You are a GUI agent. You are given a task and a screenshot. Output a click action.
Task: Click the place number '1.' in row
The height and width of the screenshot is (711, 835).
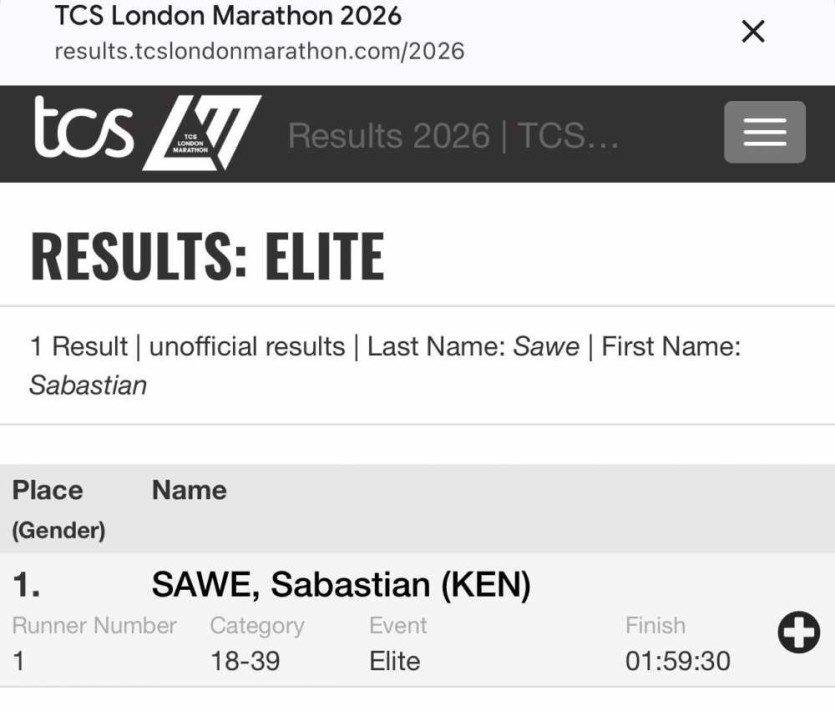[x=26, y=585]
